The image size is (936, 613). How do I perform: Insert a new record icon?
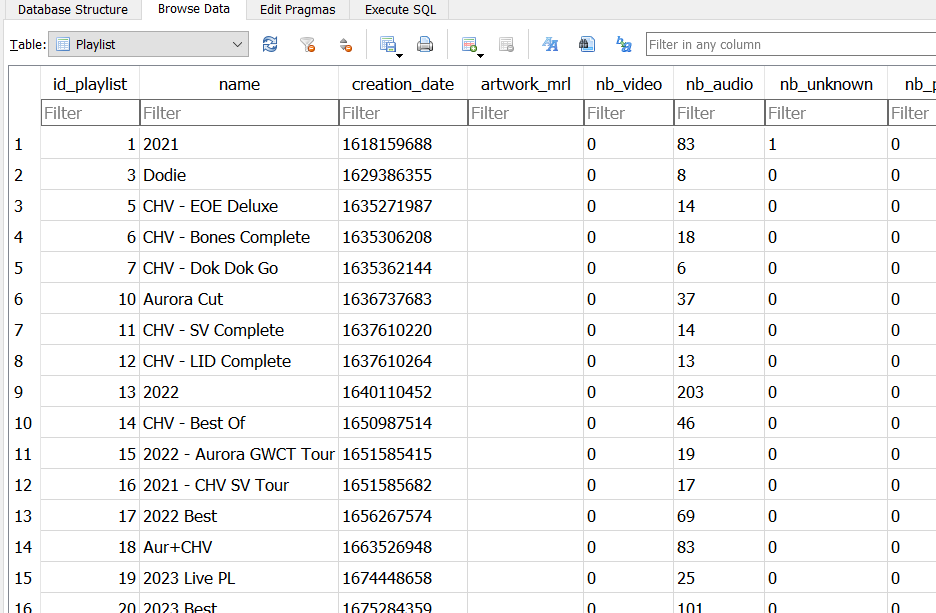coord(467,44)
